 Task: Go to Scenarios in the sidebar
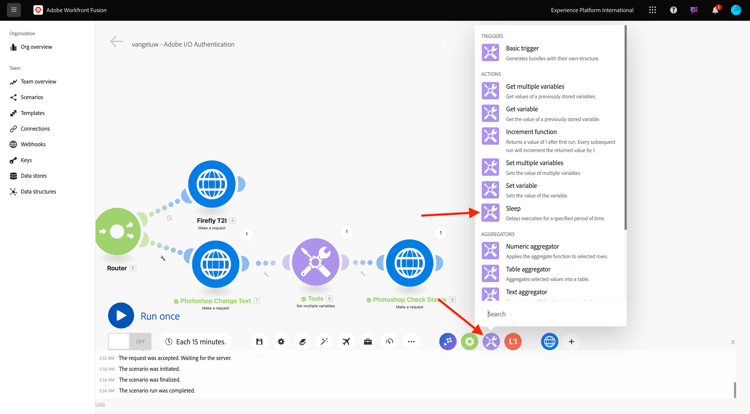click(x=26, y=98)
